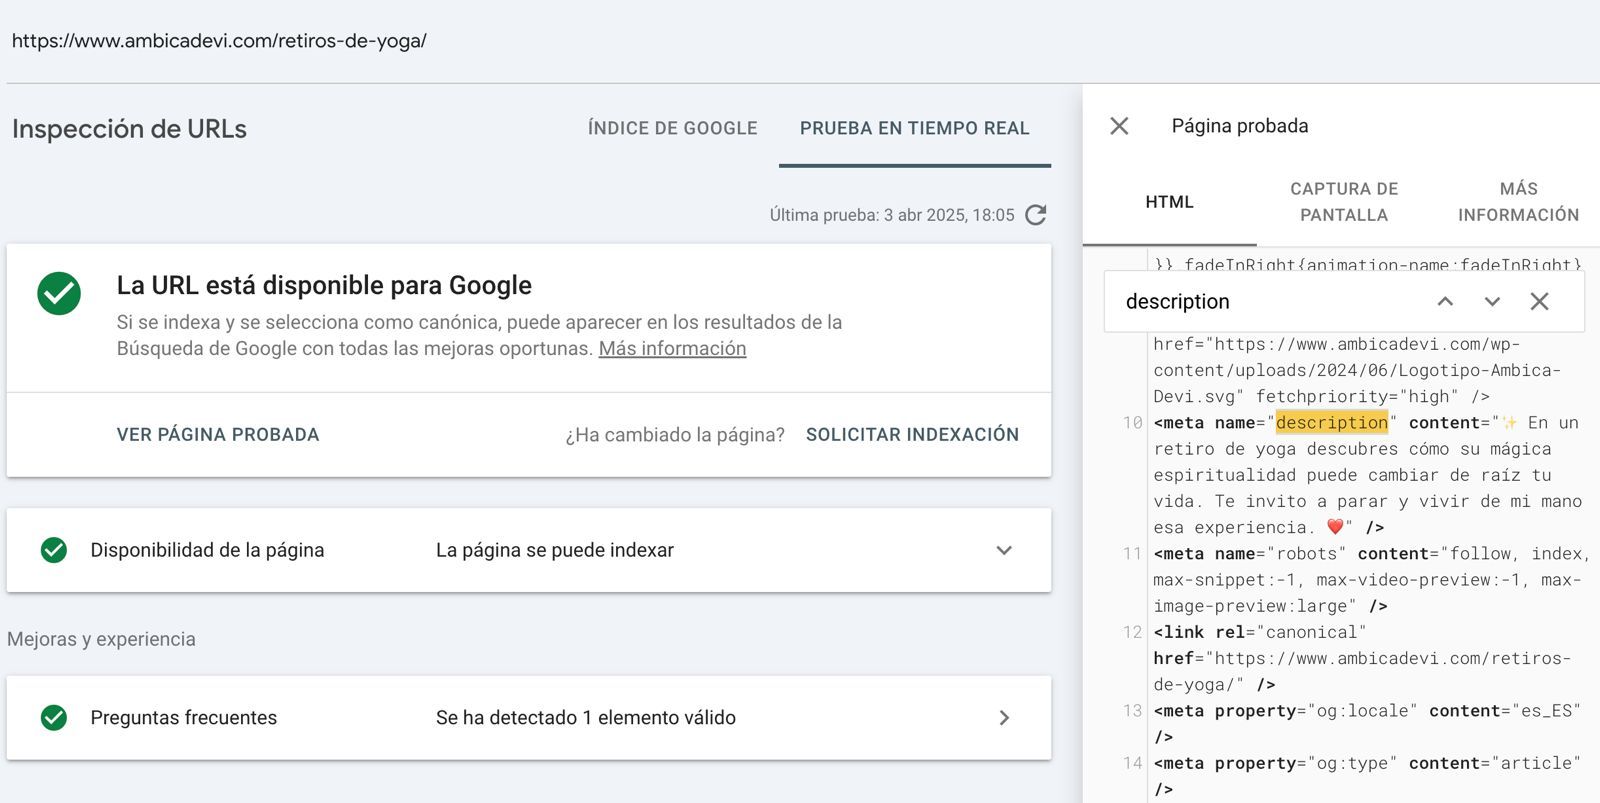
Task: Click the Mejoras y experiencia section label
Action: click(101, 640)
